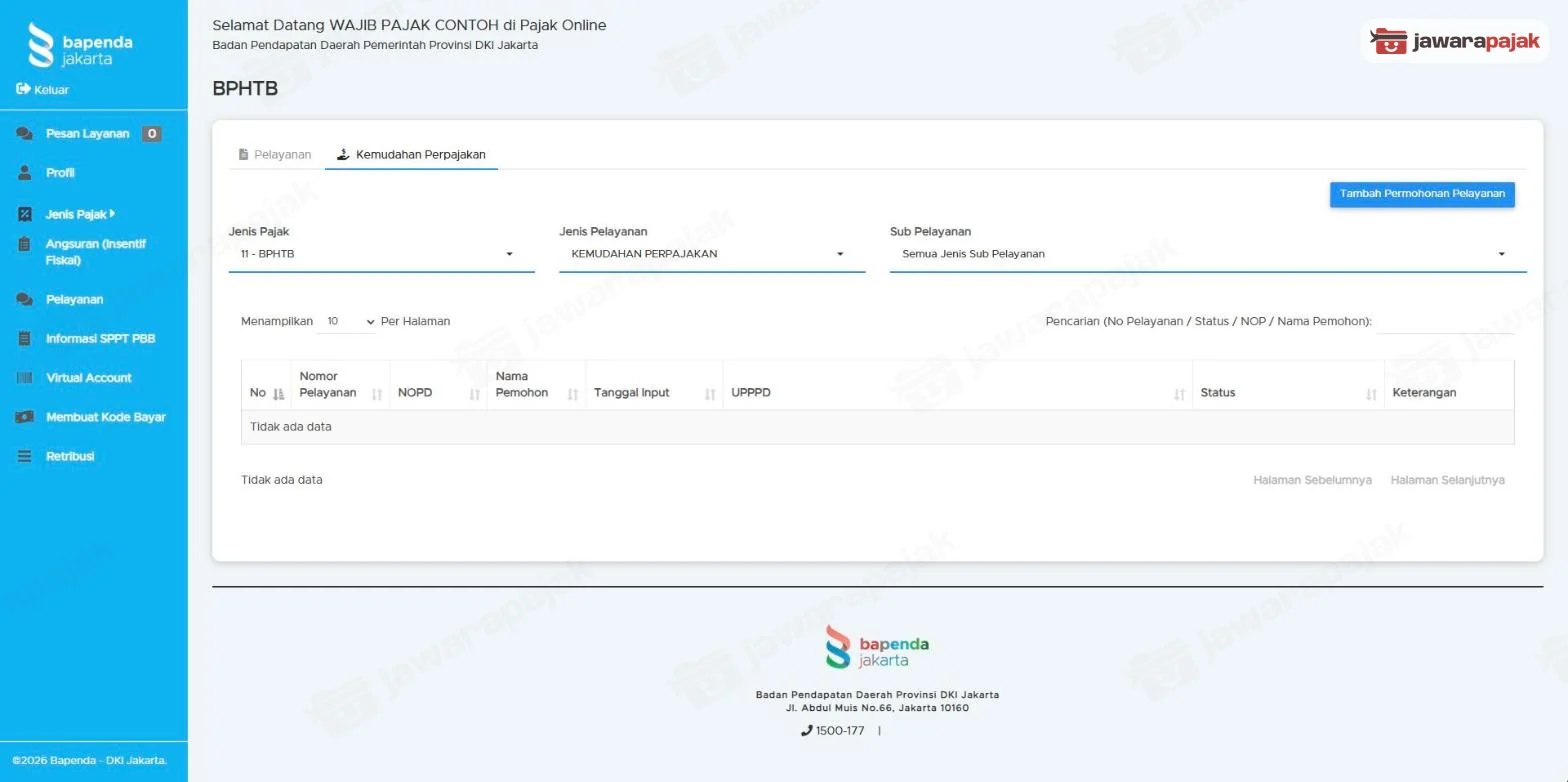1568x782 pixels.
Task: Sort by NOPD column icon
Action: pyautogui.click(x=475, y=394)
